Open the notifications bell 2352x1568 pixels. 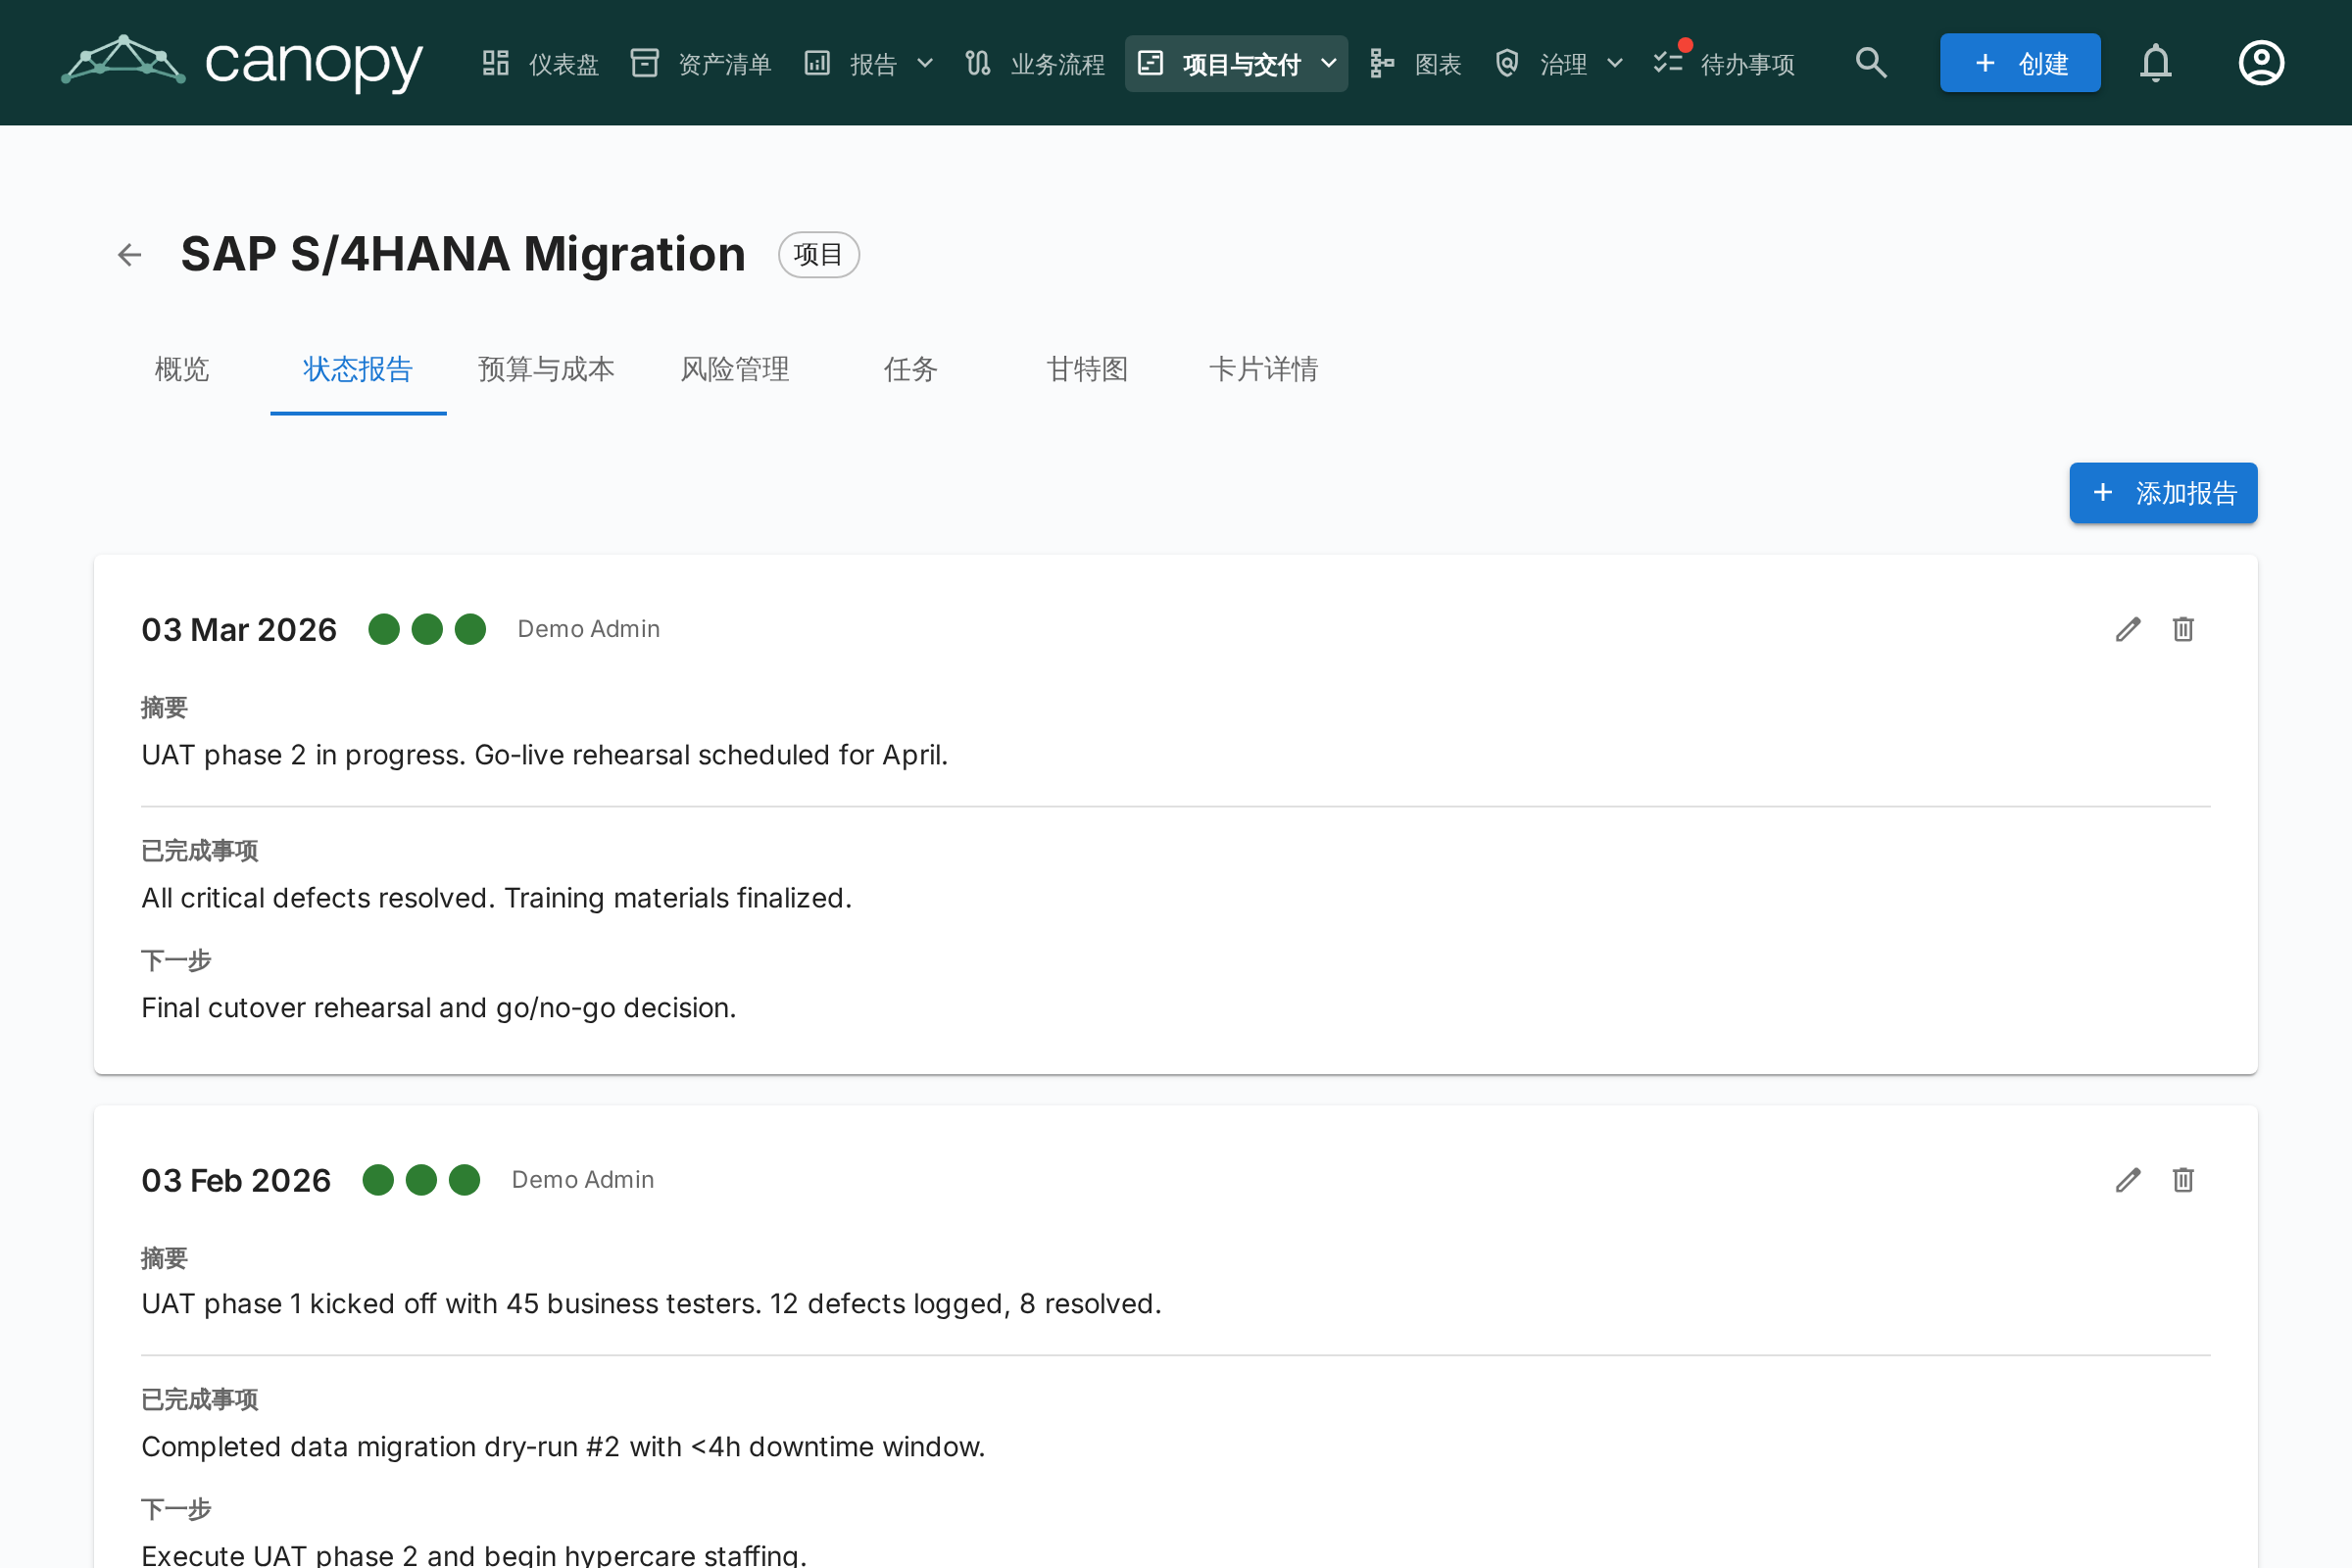coord(2156,63)
